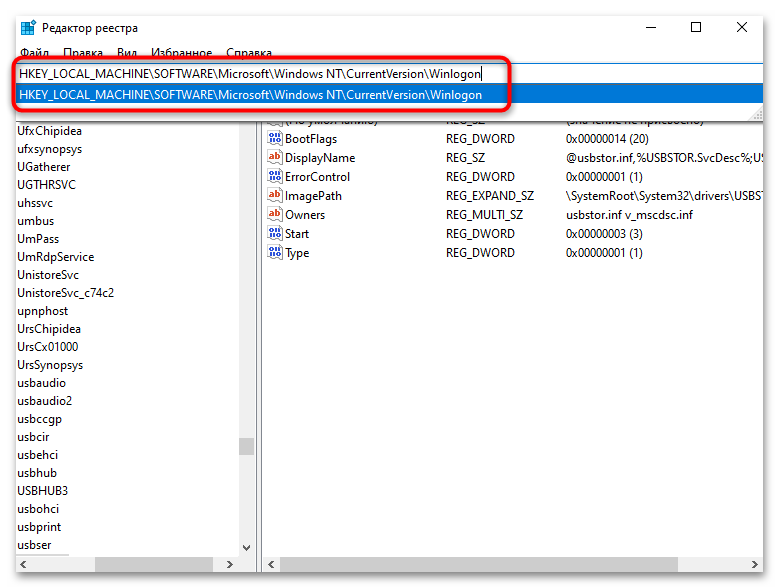Select the UmPass key
The image size is (779, 588).
tap(38, 239)
